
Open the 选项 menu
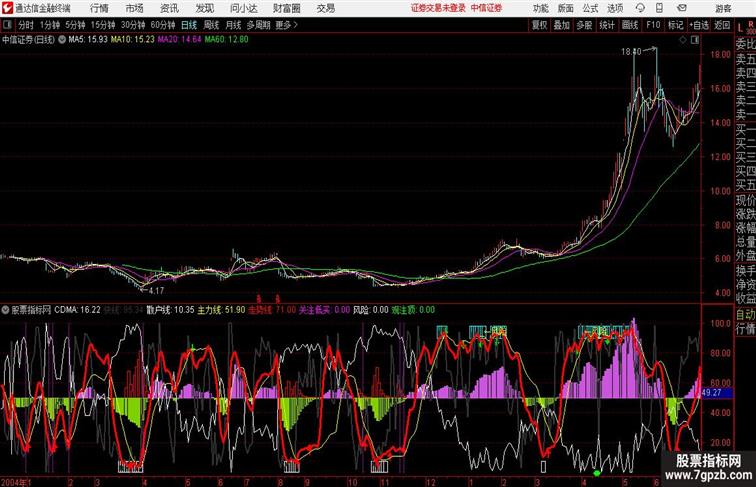click(x=615, y=8)
